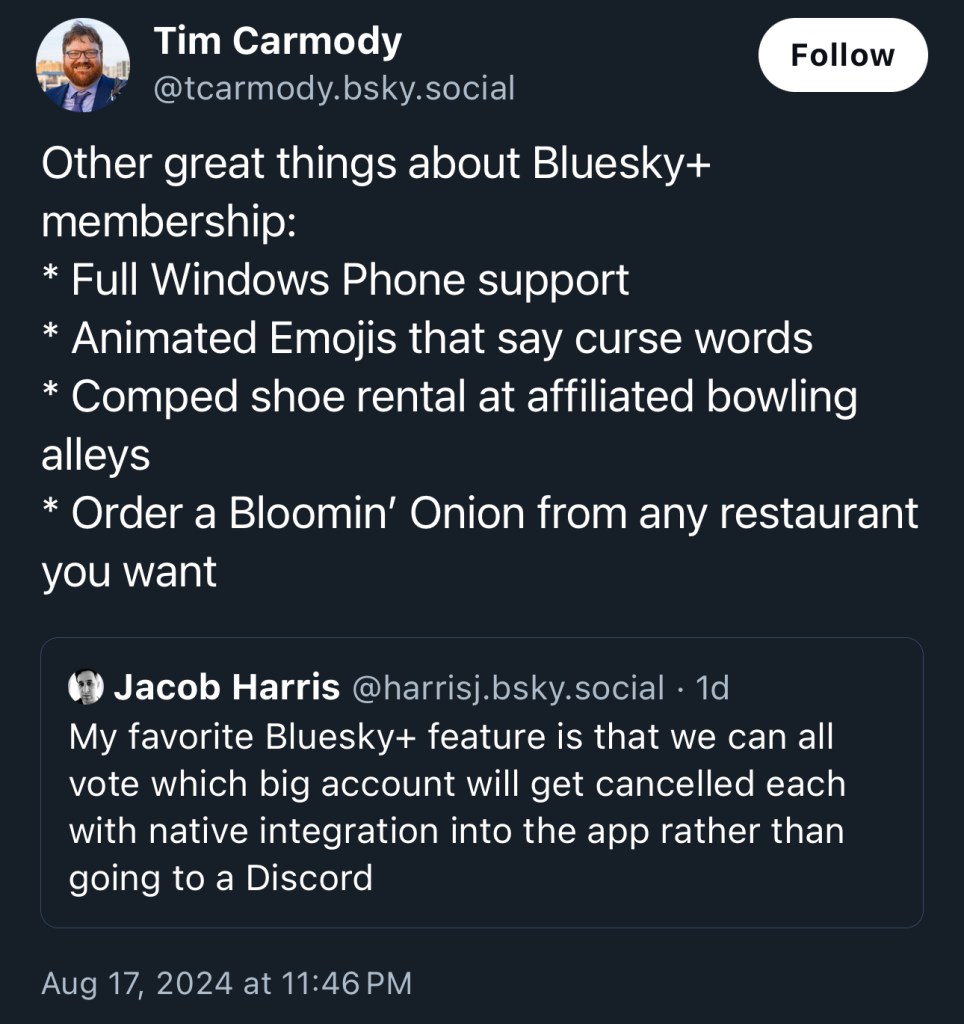Click the word 'alleys' in the post
Viewport: 964px width, 1024px height.
(96, 455)
